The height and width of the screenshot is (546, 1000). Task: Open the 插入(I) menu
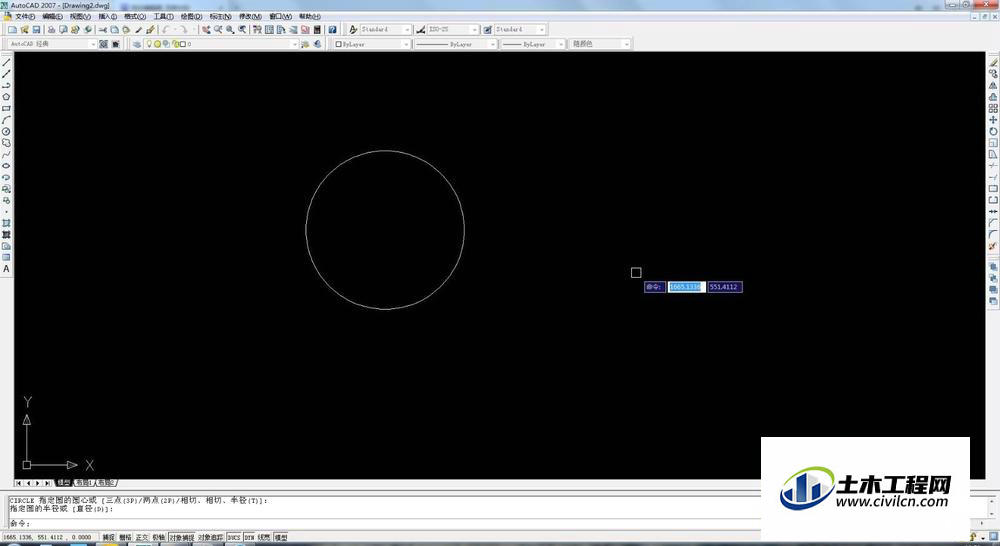point(108,17)
